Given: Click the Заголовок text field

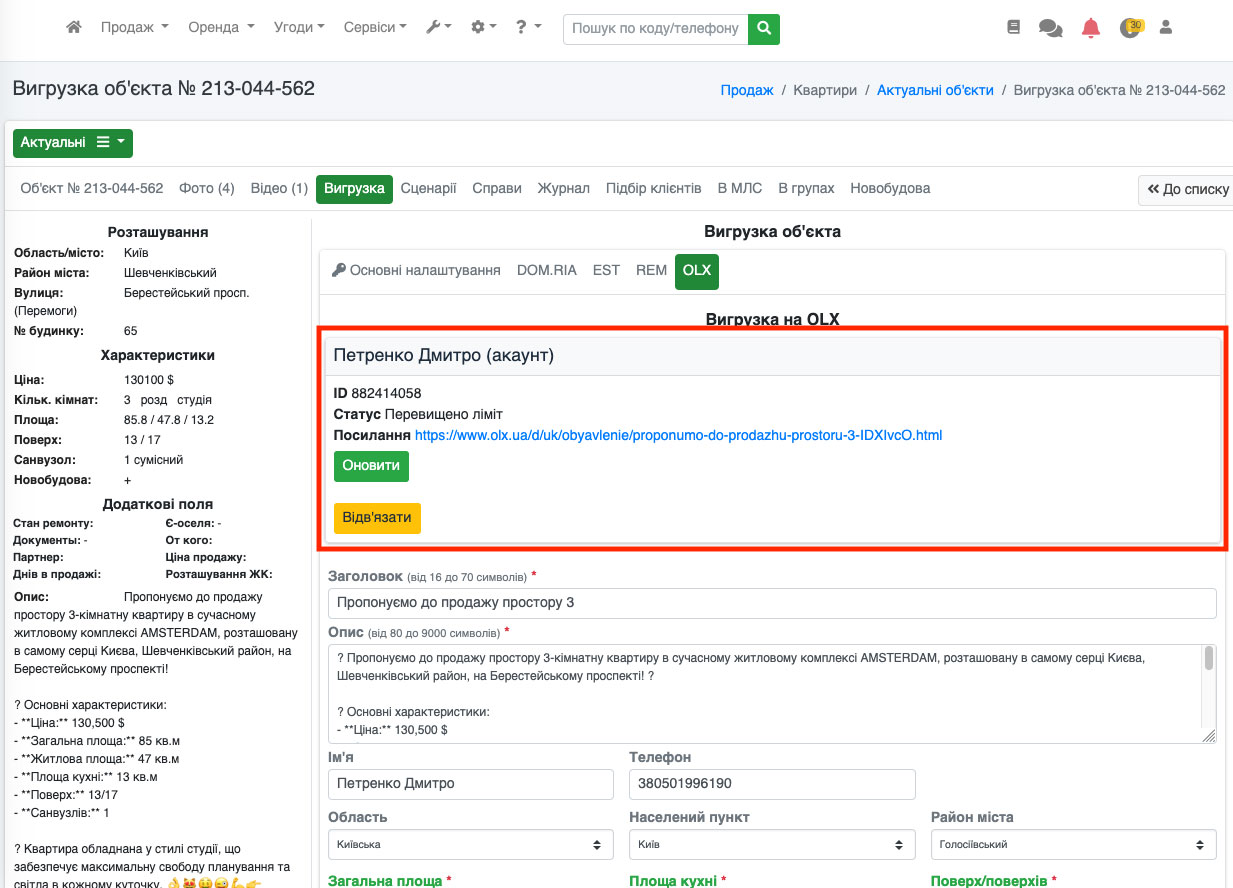Looking at the screenshot, I should [x=771, y=603].
